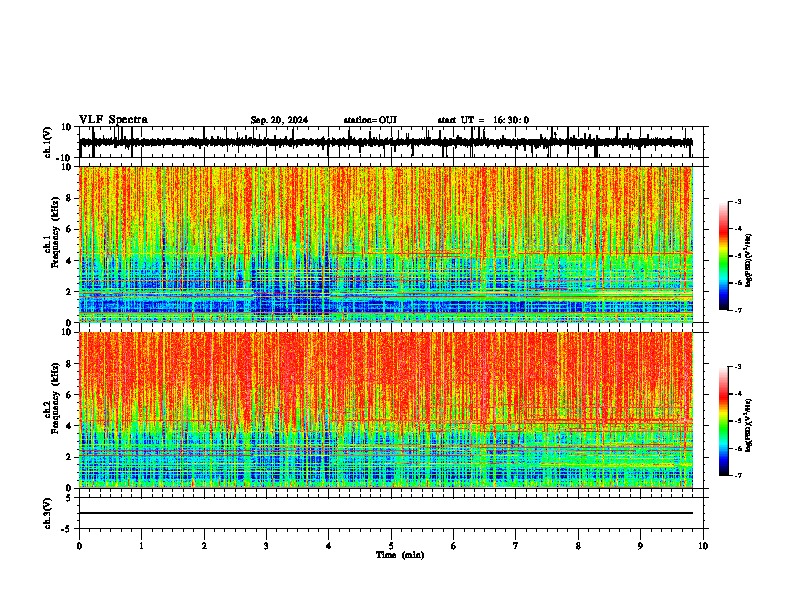Click the time-axis tick label '5'
Viewport: 792px width, 612px height.
coord(391,546)
